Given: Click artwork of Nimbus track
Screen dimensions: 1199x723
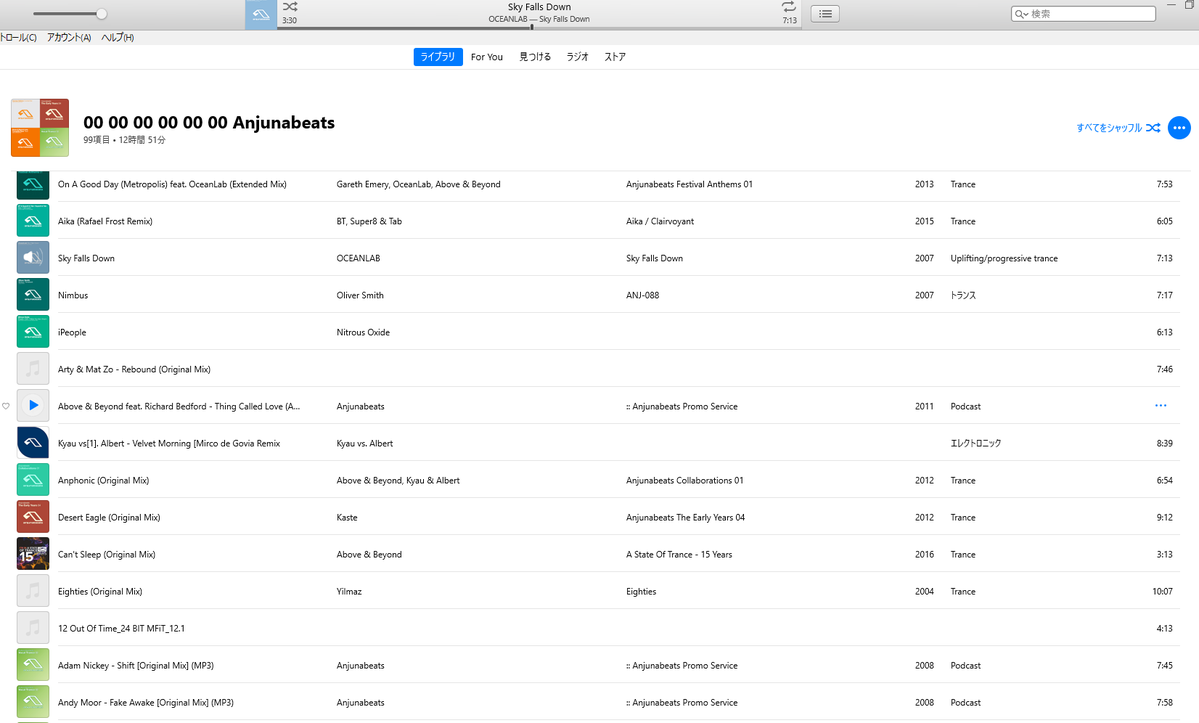Looking at the screenshot, I should (x=33, y=295).
